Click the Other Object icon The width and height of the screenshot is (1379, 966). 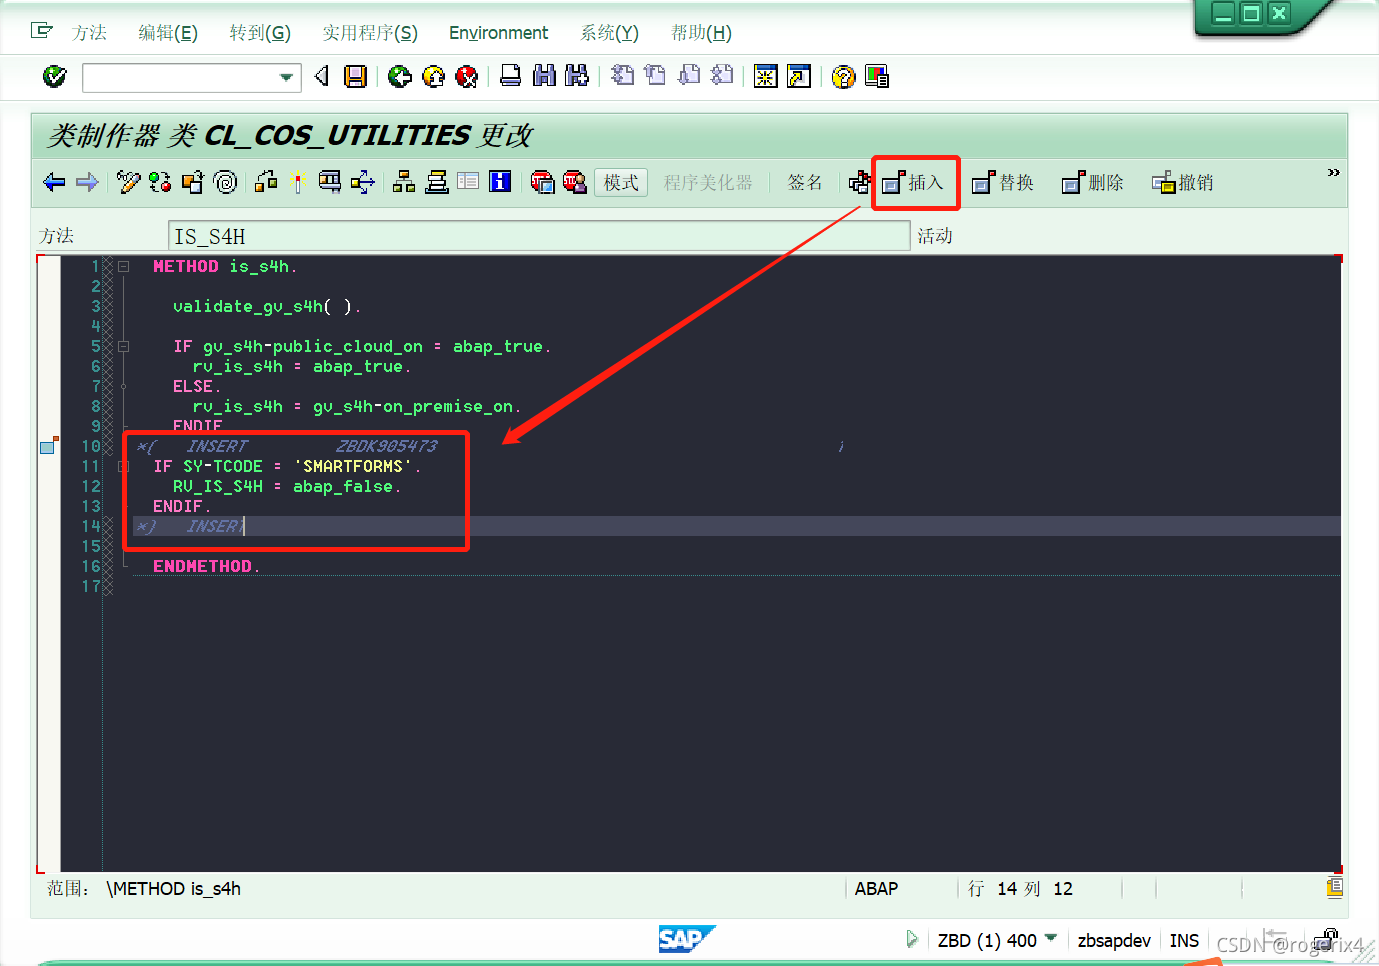pos(193,182)
